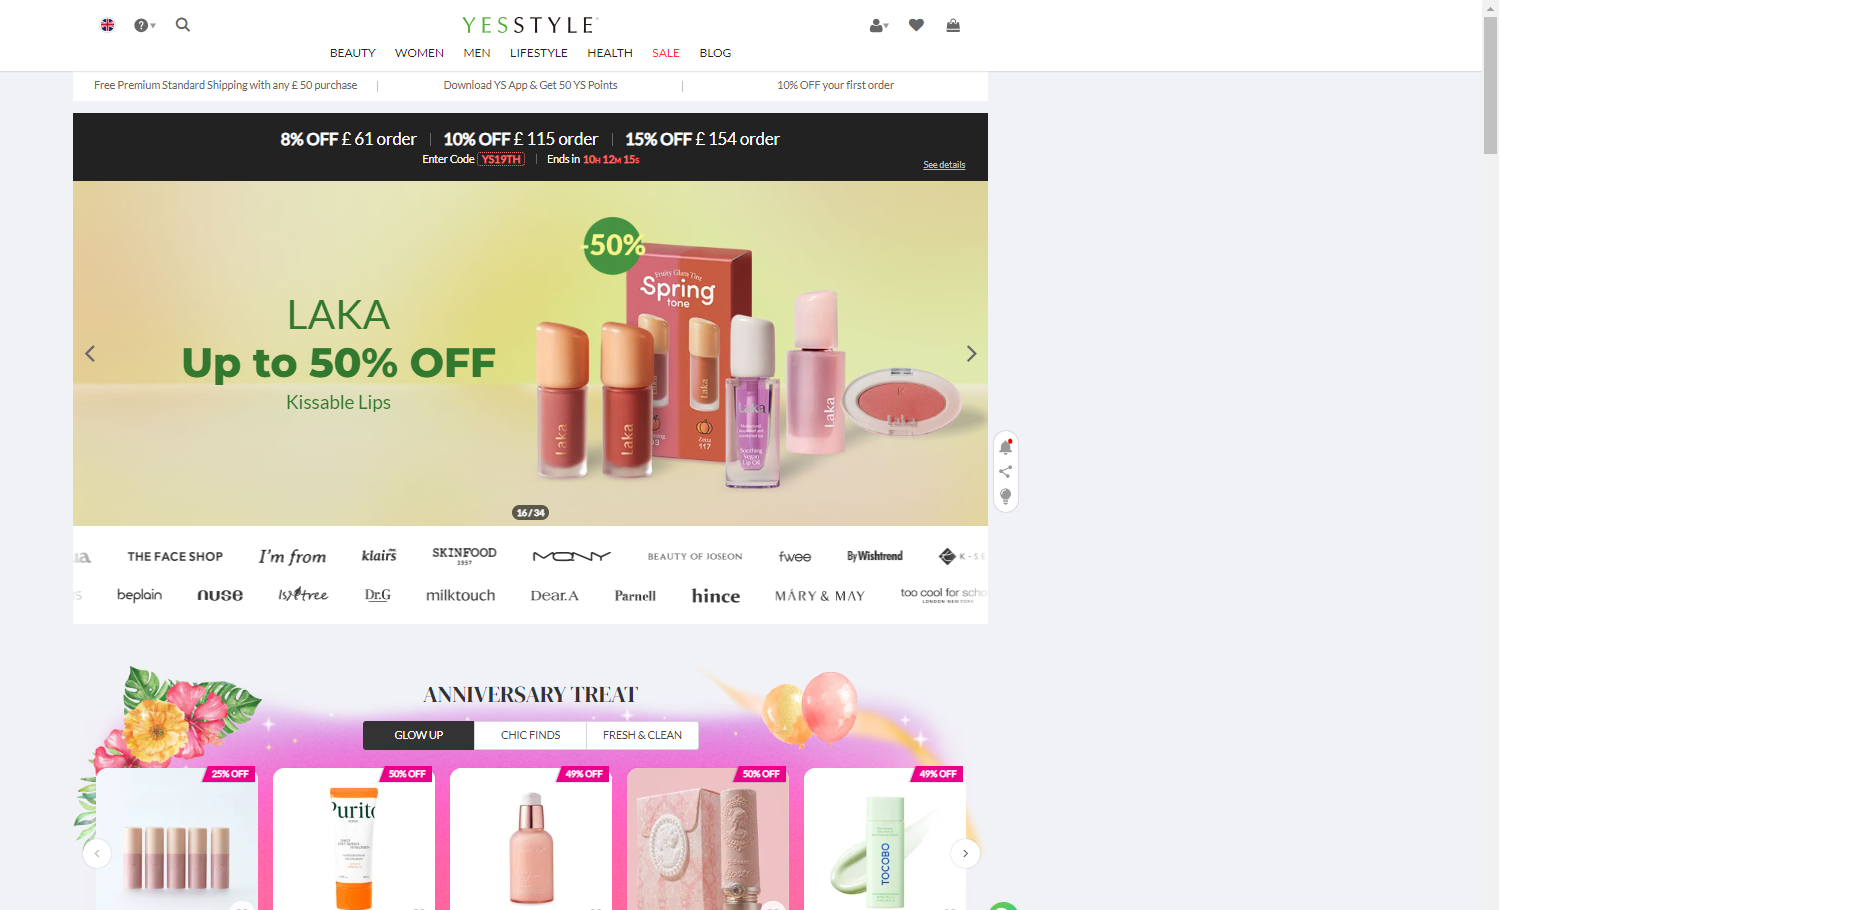Open milktouch brand logo
This screenshot has width=1851, height=910.
pos(461,595)
